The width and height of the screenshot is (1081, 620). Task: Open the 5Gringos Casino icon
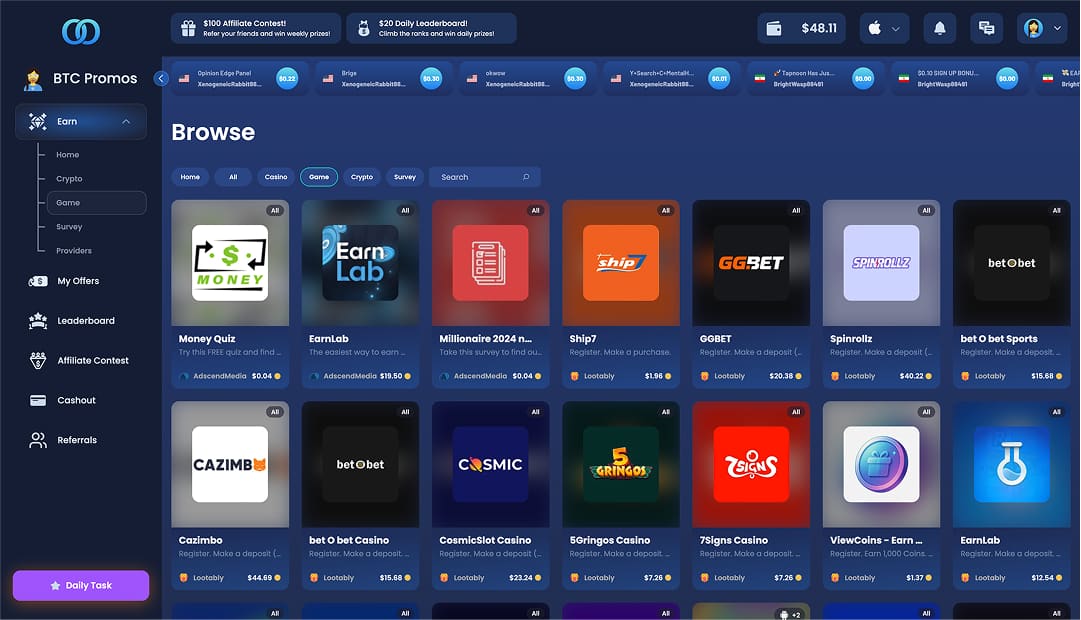[621, 464]
